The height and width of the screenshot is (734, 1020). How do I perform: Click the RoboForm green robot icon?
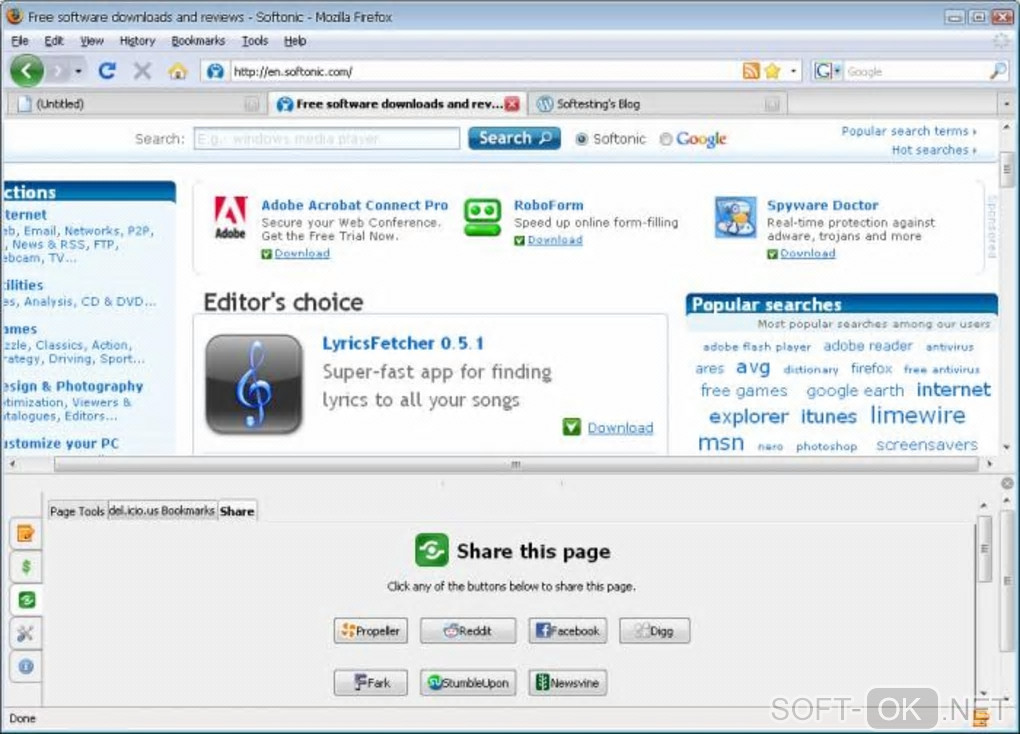[482, 217]
